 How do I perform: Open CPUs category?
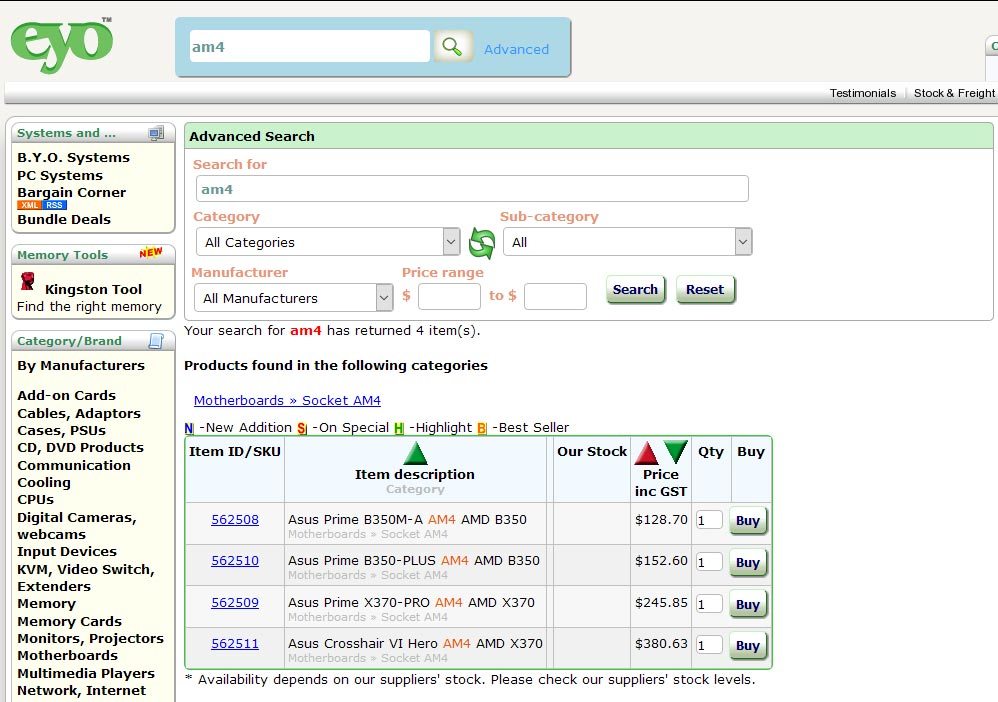(x=36, y=500)
